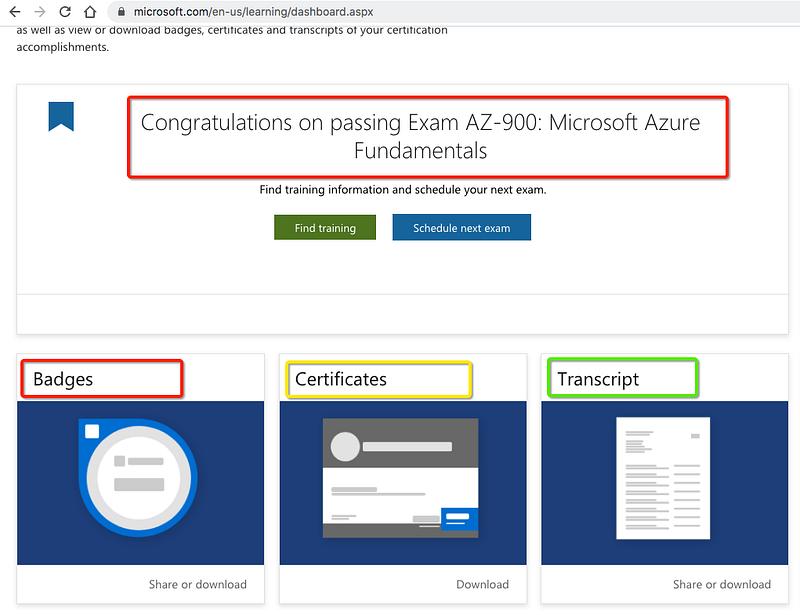Open the Transcript card heading
This screenshot has width=800, height=615.
tap(598, 379)
